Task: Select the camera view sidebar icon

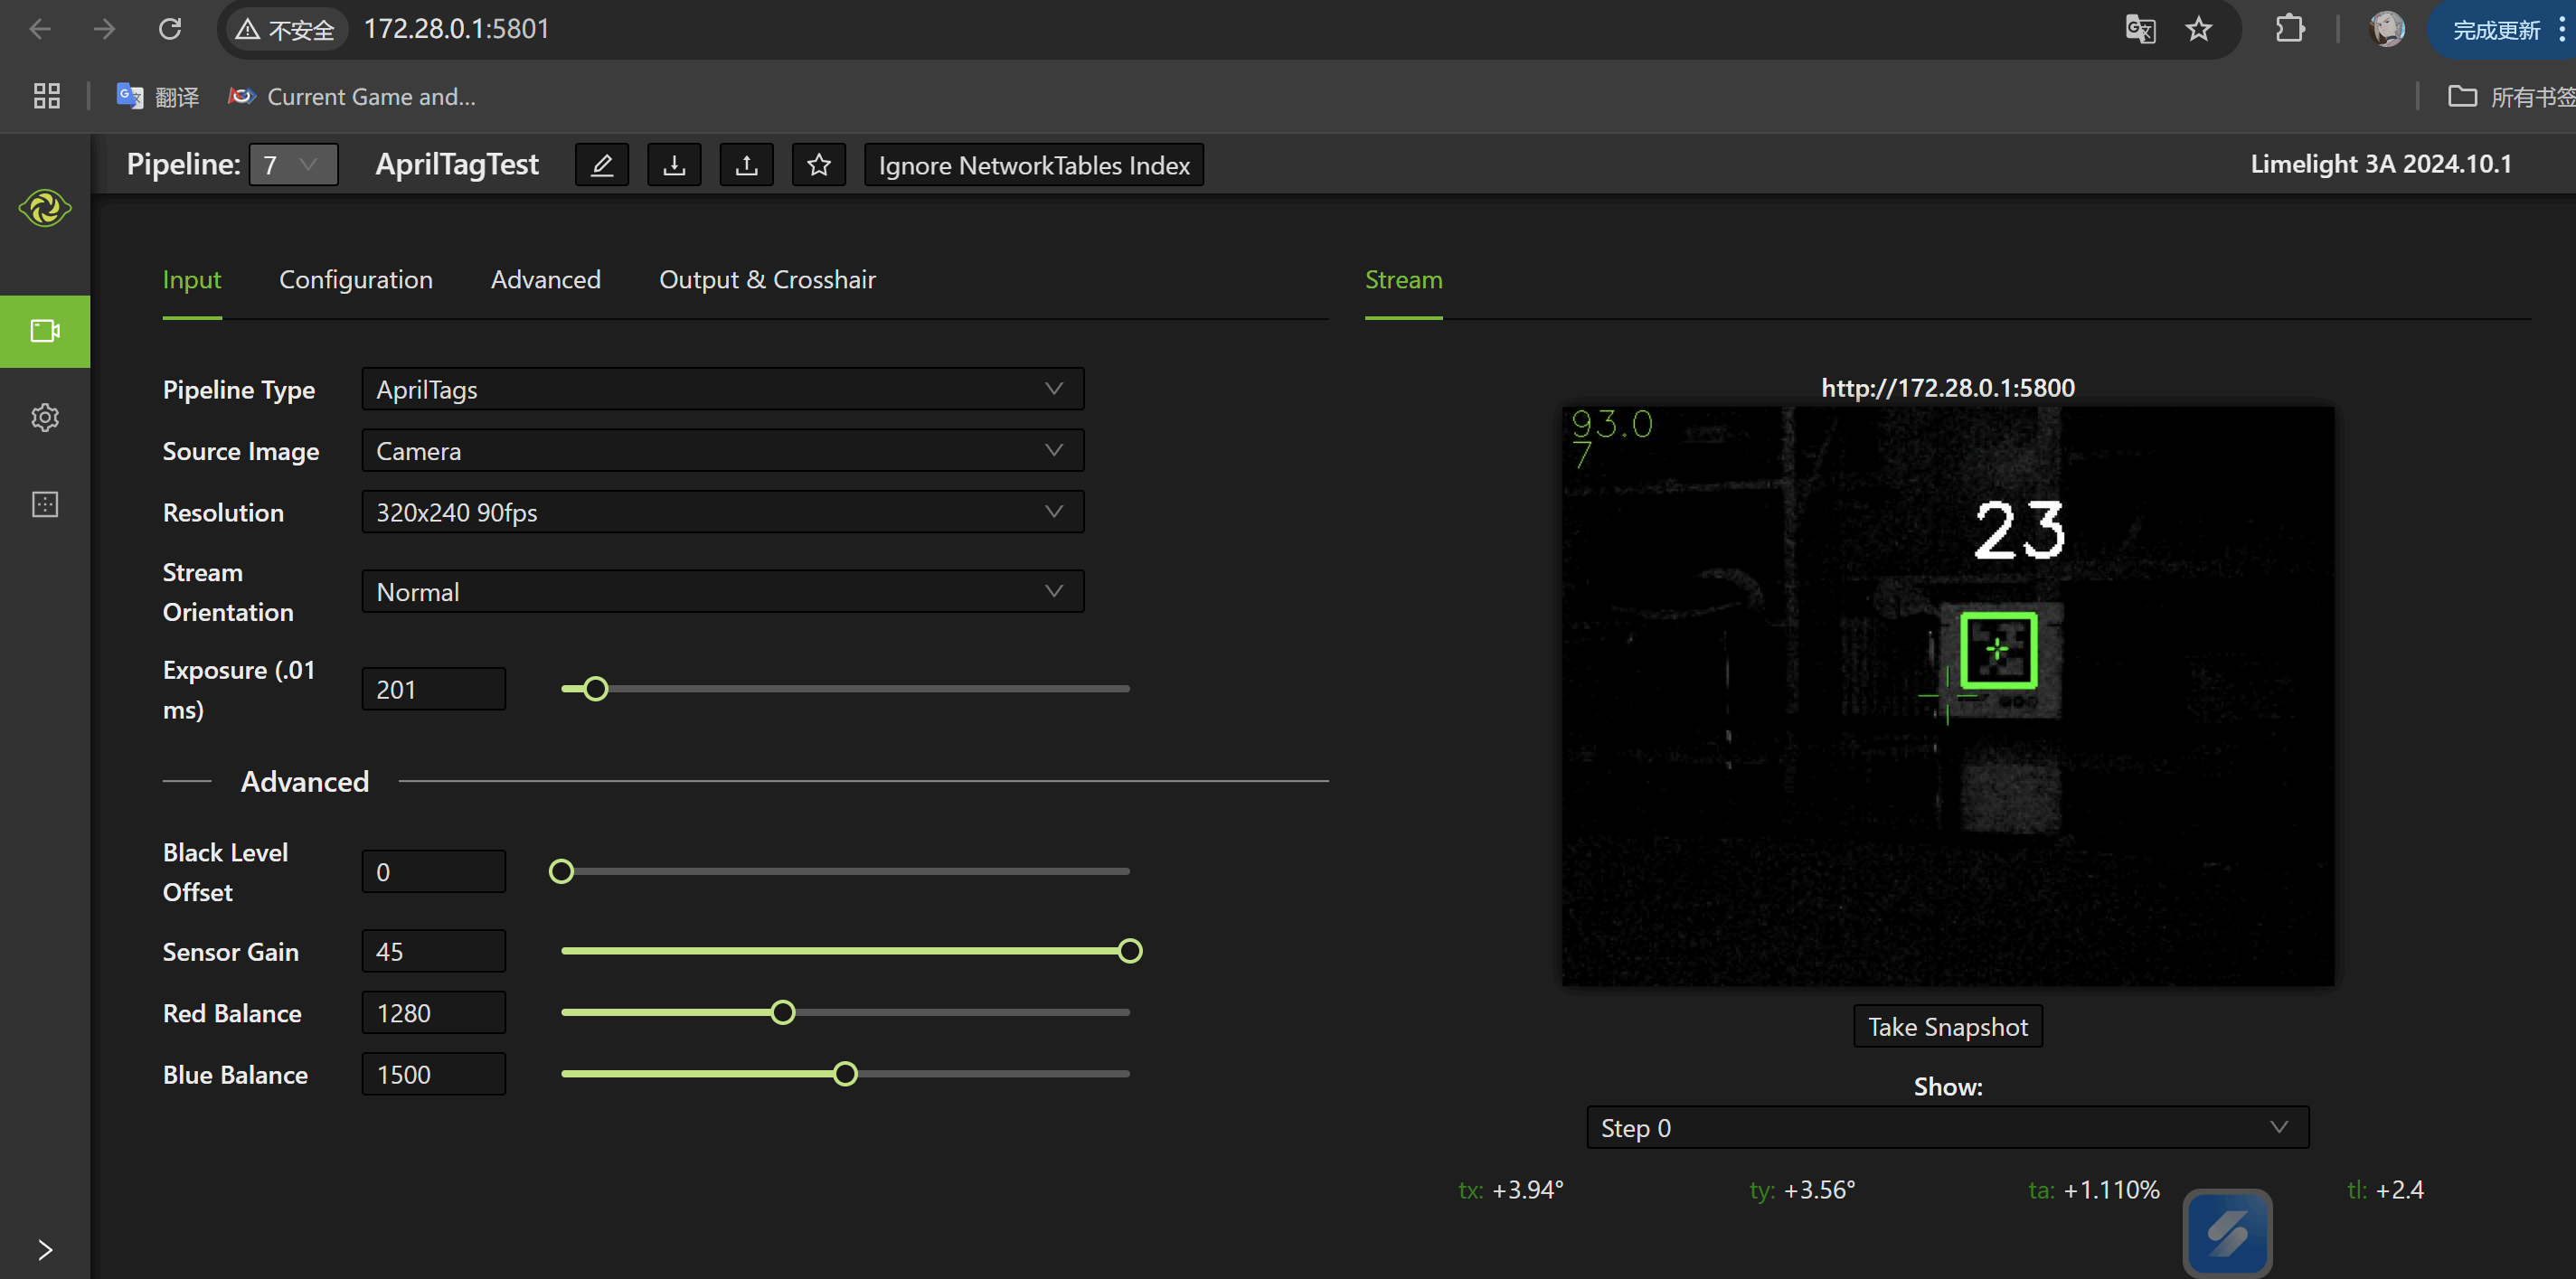Action: (45, 331)
